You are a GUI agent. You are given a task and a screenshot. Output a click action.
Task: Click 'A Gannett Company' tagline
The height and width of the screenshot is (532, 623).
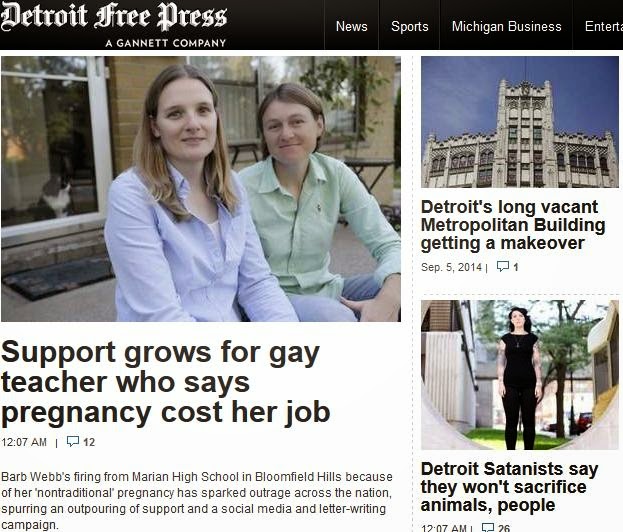tap(166, 43)
